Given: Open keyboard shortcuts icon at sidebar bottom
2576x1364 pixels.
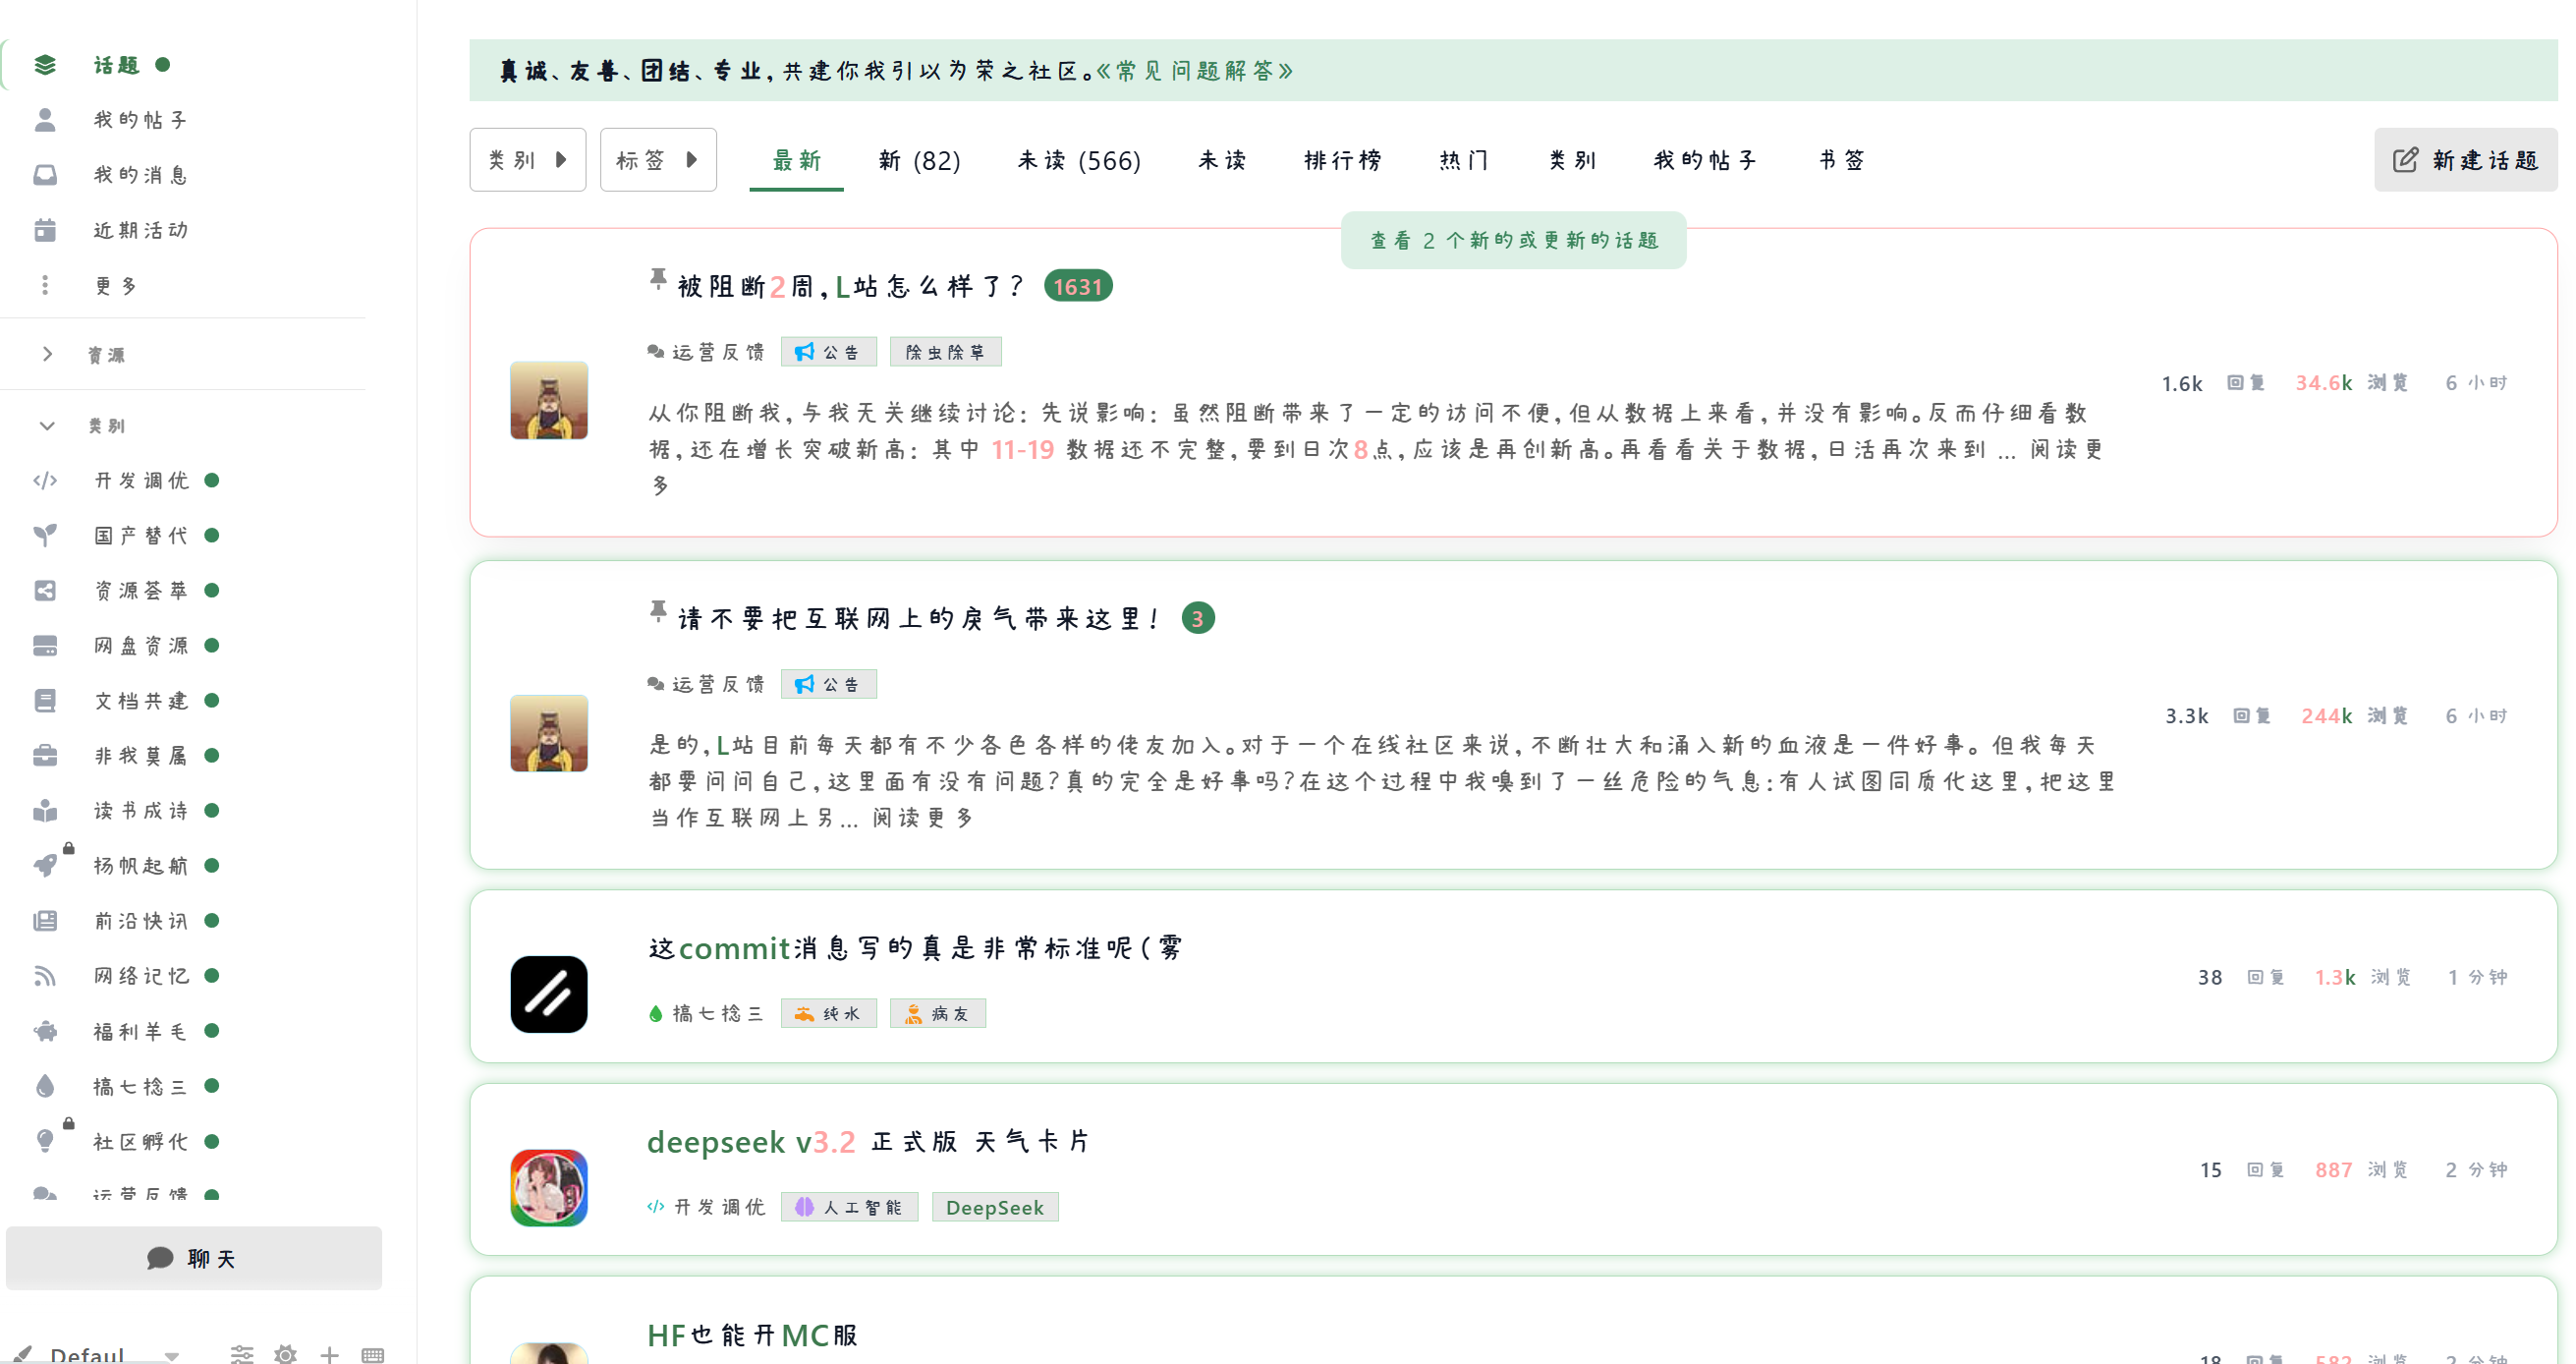Looking at the screenshot, I should (373, 1354).
